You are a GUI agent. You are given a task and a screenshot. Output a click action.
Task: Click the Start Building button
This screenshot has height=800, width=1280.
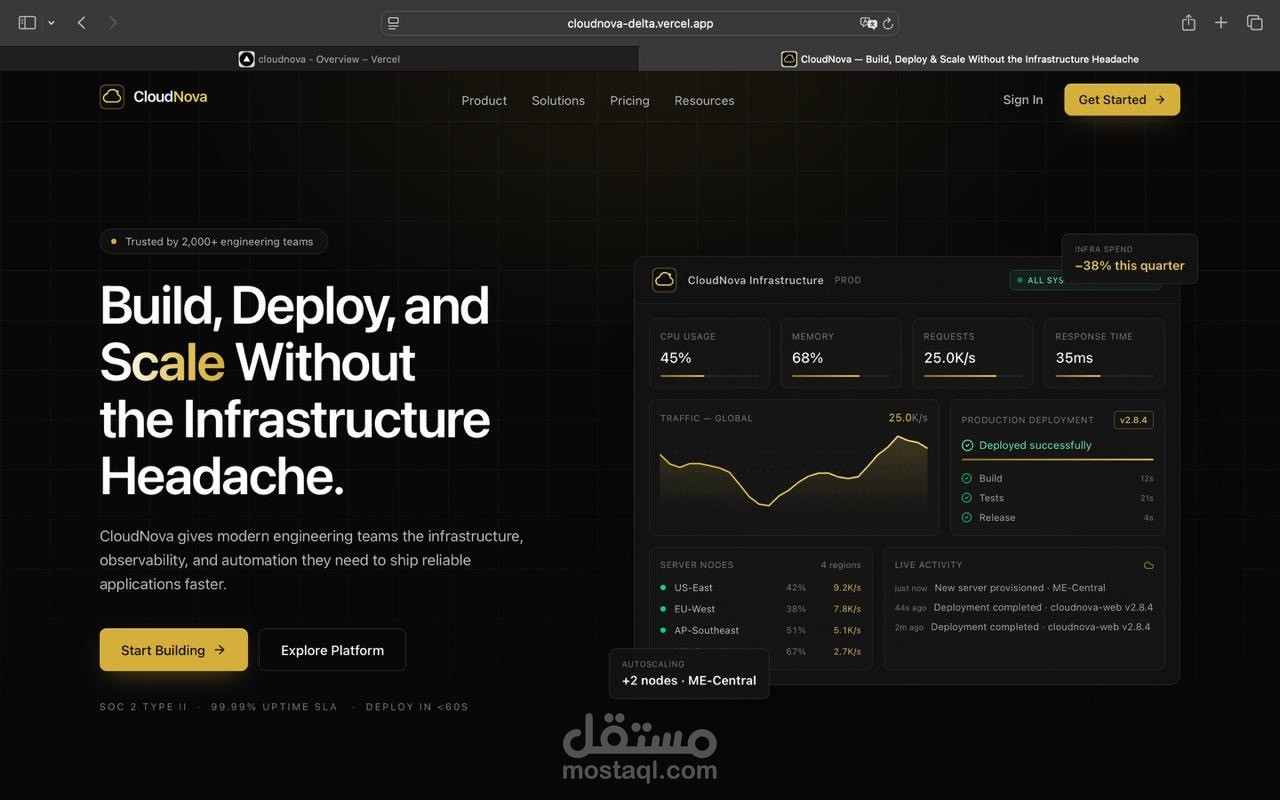coord(174,650)
